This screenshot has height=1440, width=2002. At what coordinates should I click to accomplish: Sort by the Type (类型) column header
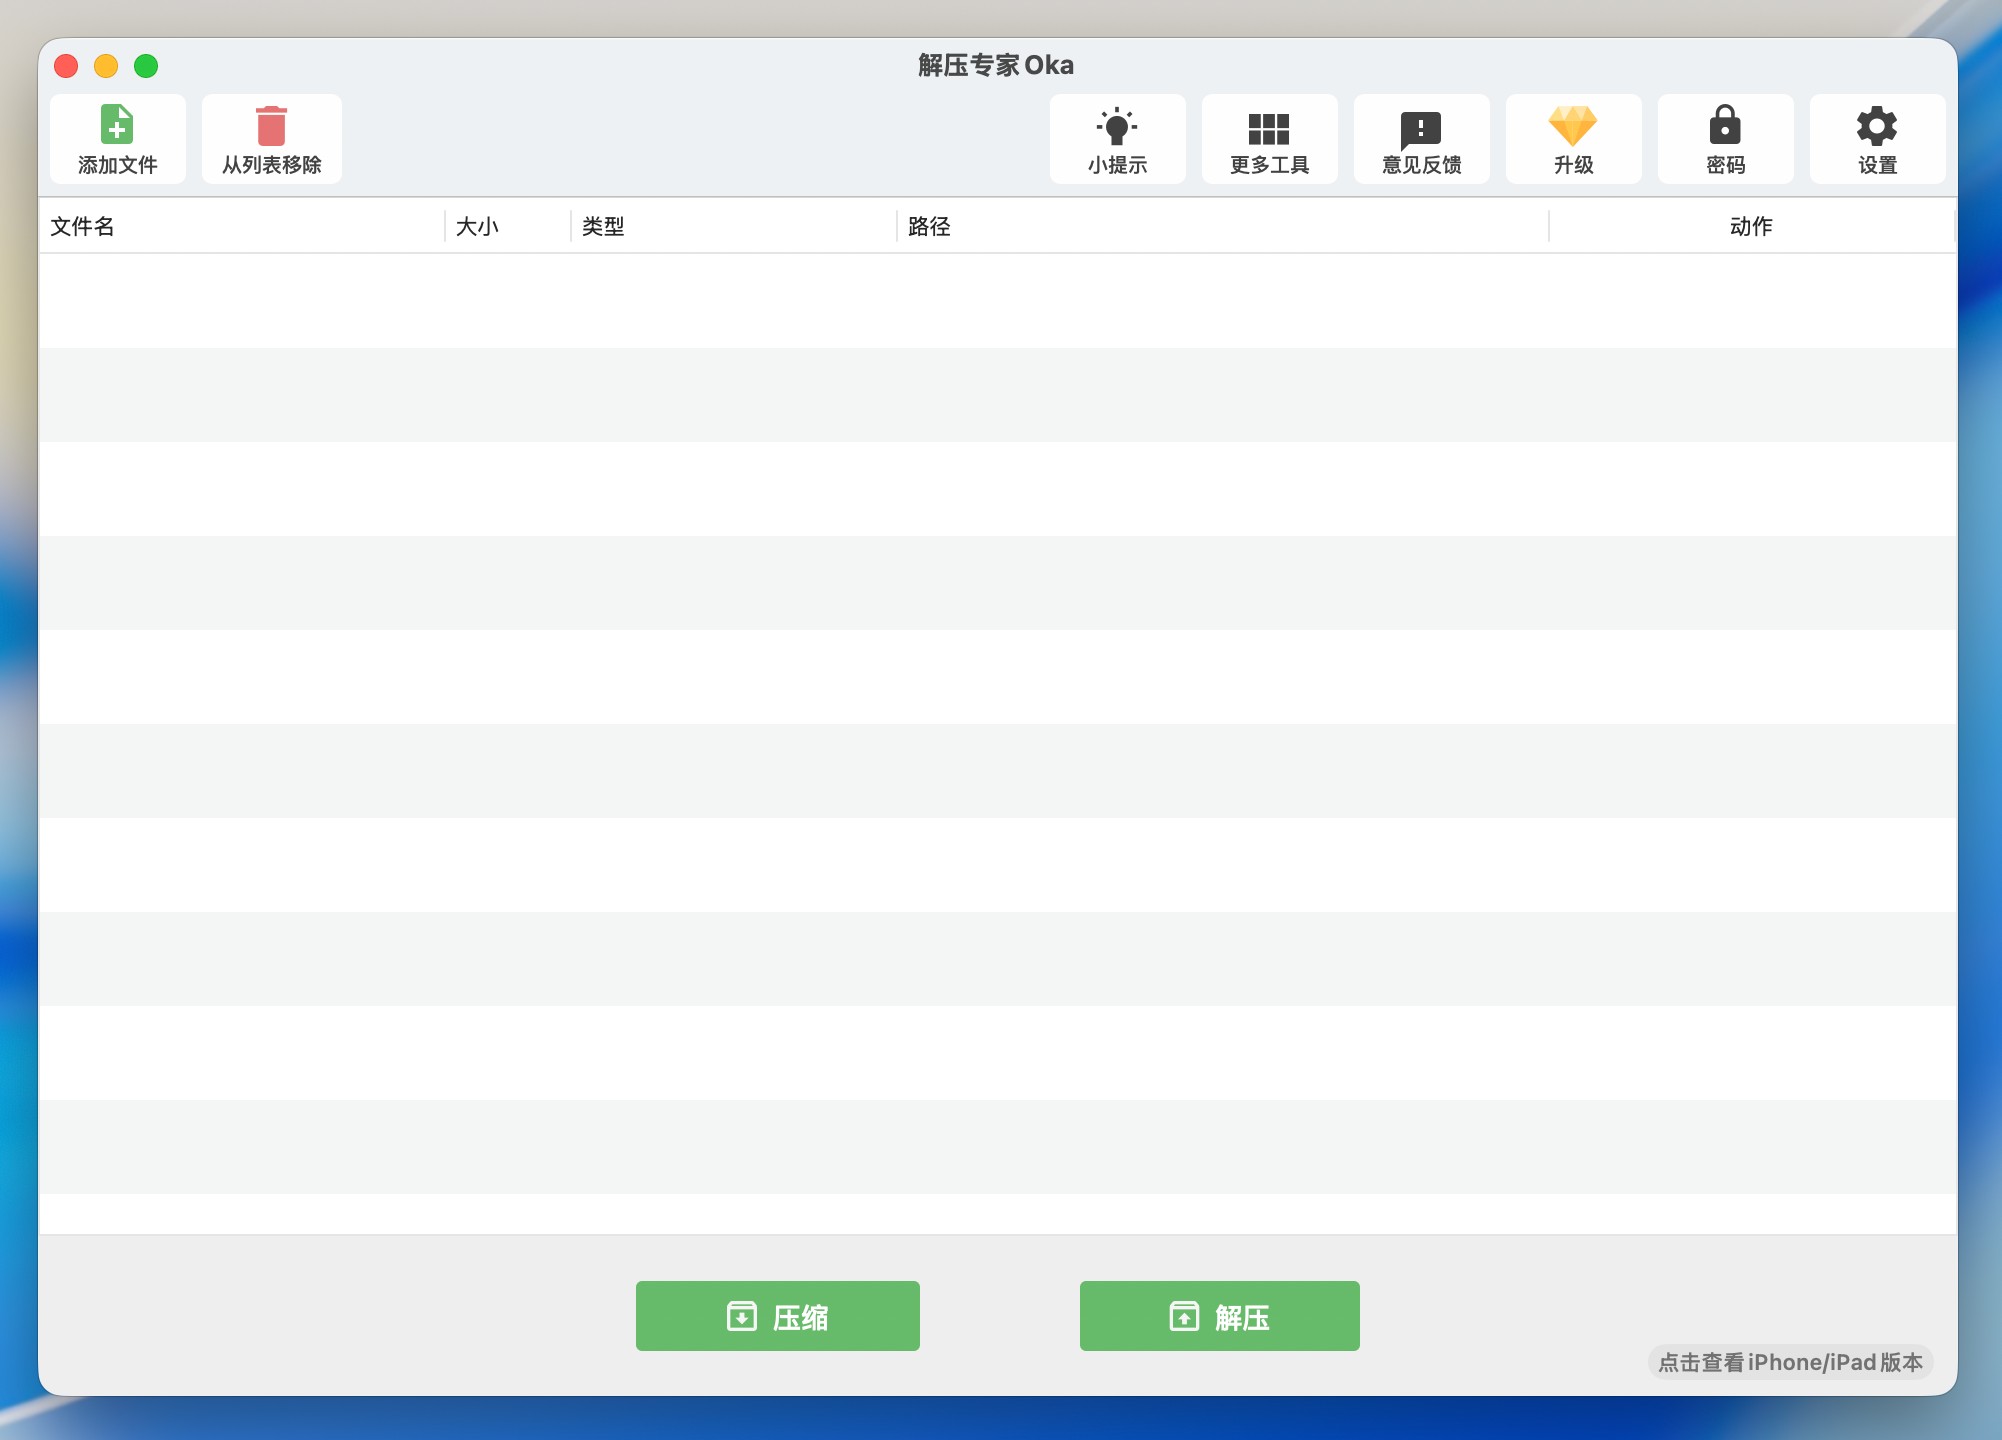(x=603, y=227)
